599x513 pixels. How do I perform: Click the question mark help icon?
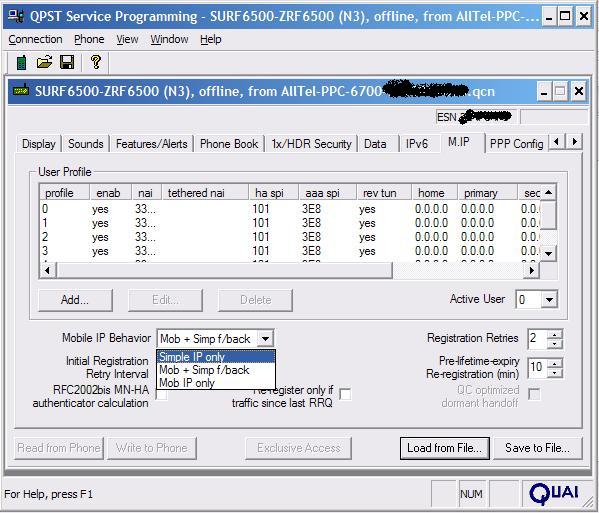point(96,61)
